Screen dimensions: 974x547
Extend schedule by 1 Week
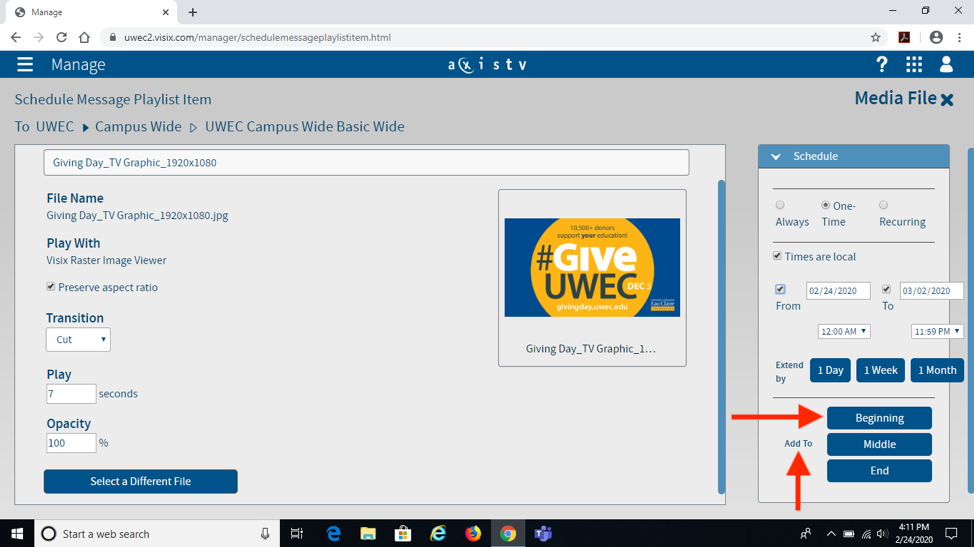[x=880, y=371]
